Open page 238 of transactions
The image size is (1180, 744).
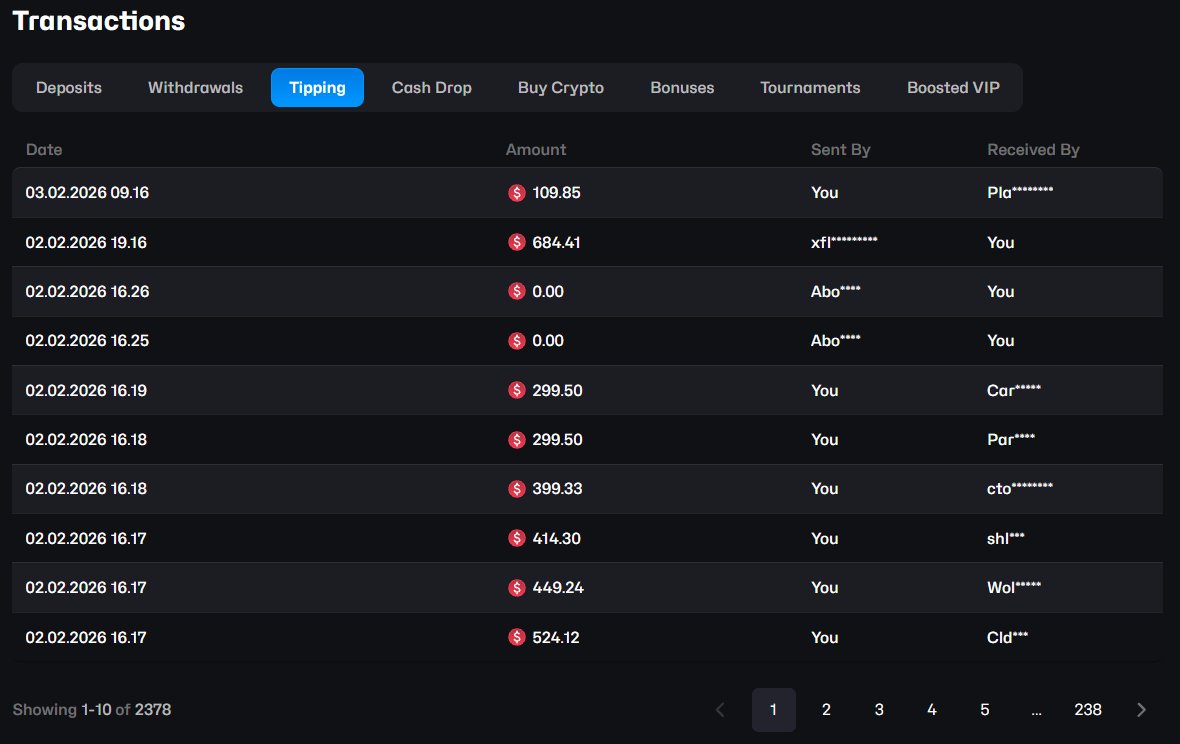pos(1088,709)
